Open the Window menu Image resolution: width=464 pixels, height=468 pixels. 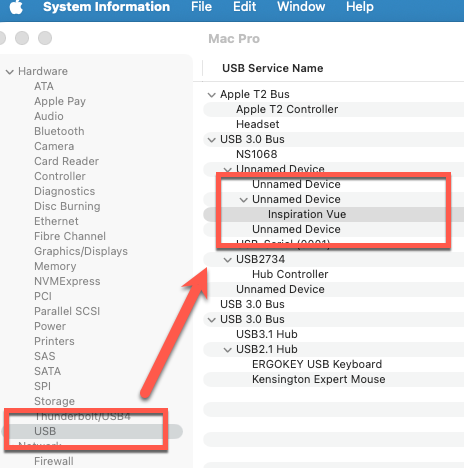(301, 7)
